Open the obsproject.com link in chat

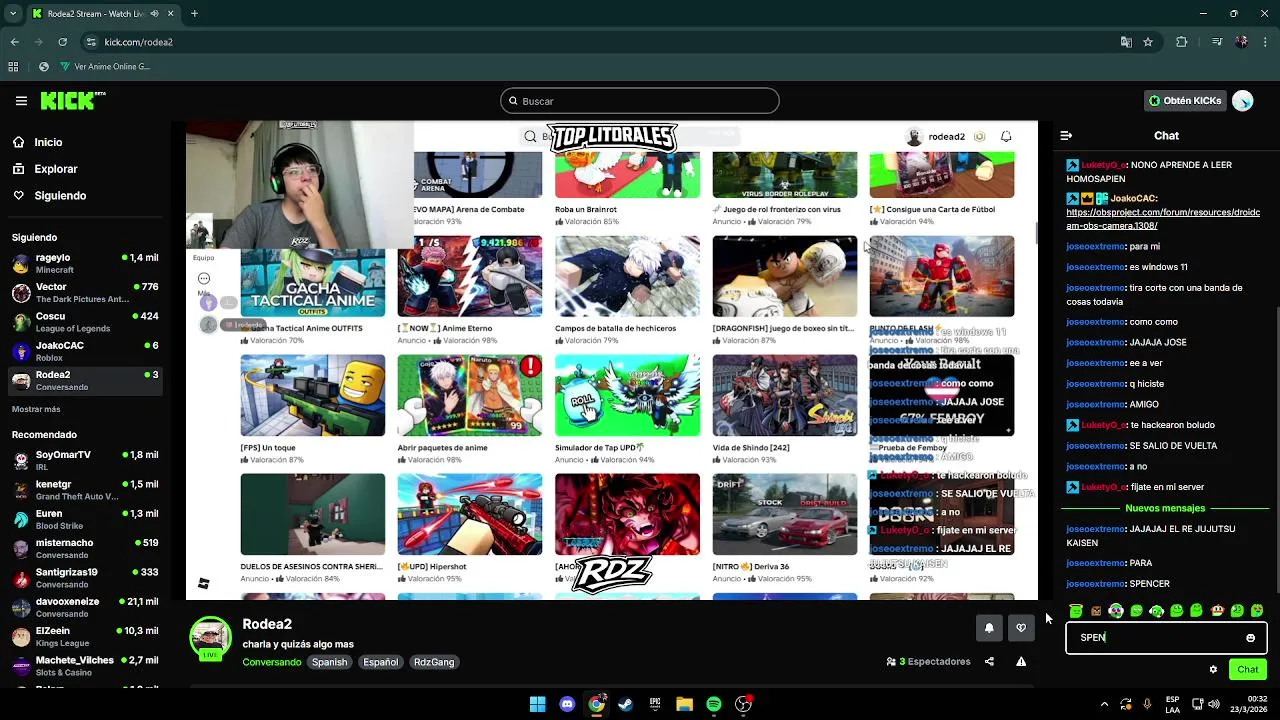click(x=1162, y=219)
